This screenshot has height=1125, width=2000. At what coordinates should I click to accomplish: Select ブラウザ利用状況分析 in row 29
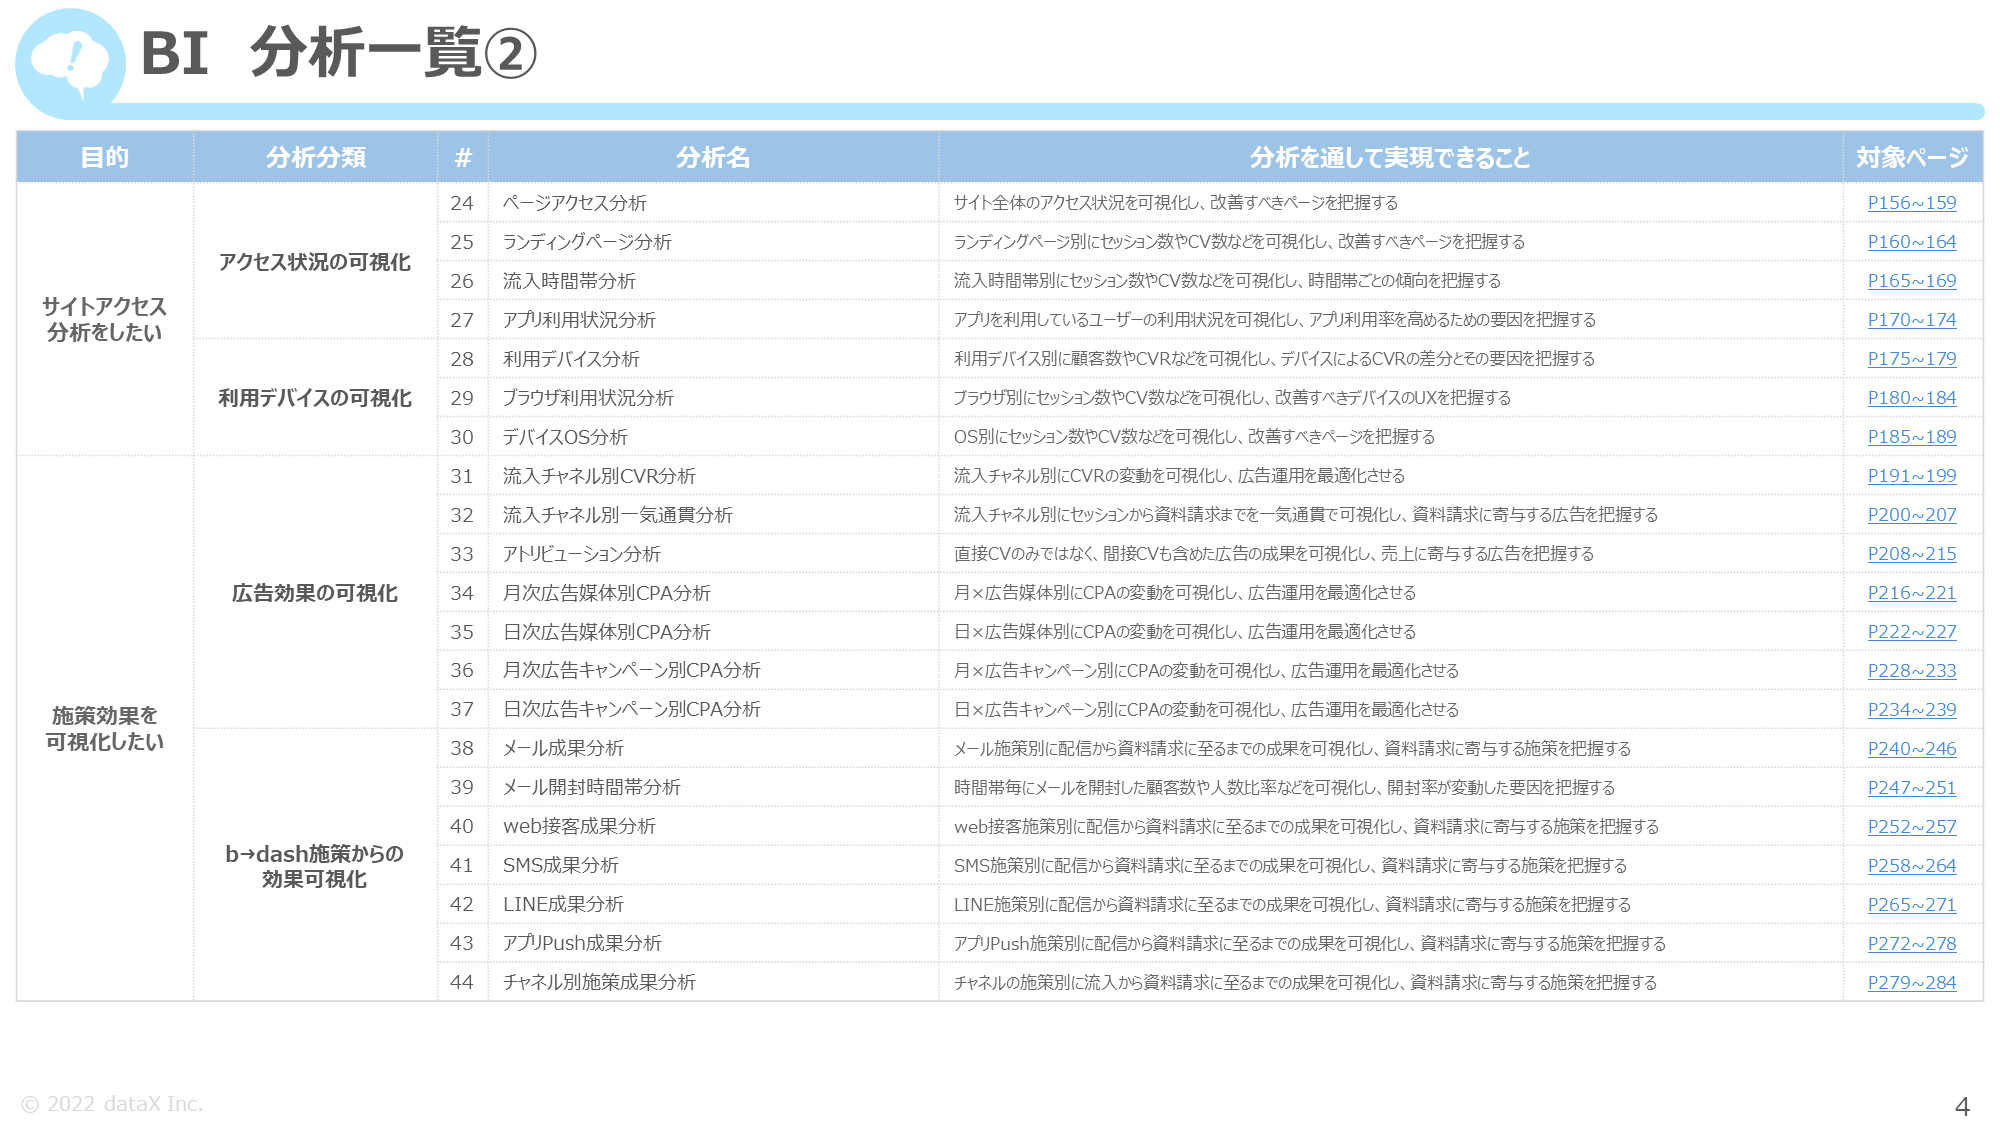[588, 398]
